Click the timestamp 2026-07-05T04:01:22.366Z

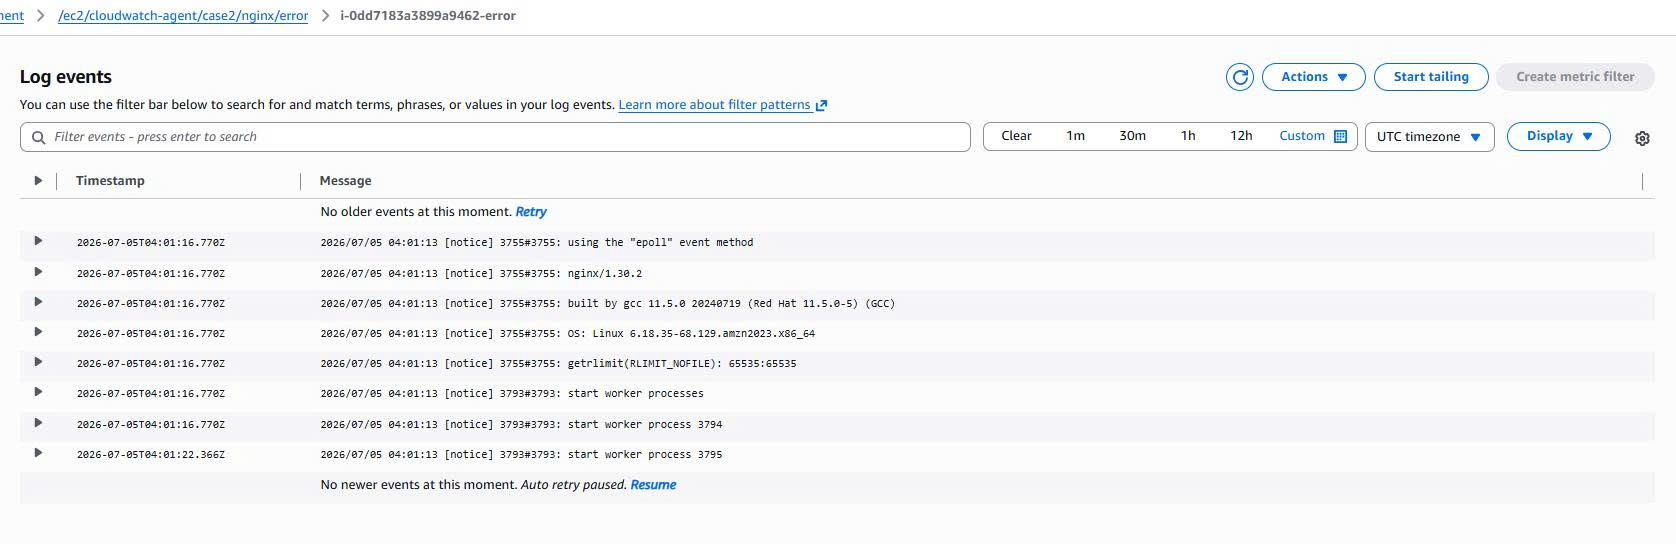(151, 455)
